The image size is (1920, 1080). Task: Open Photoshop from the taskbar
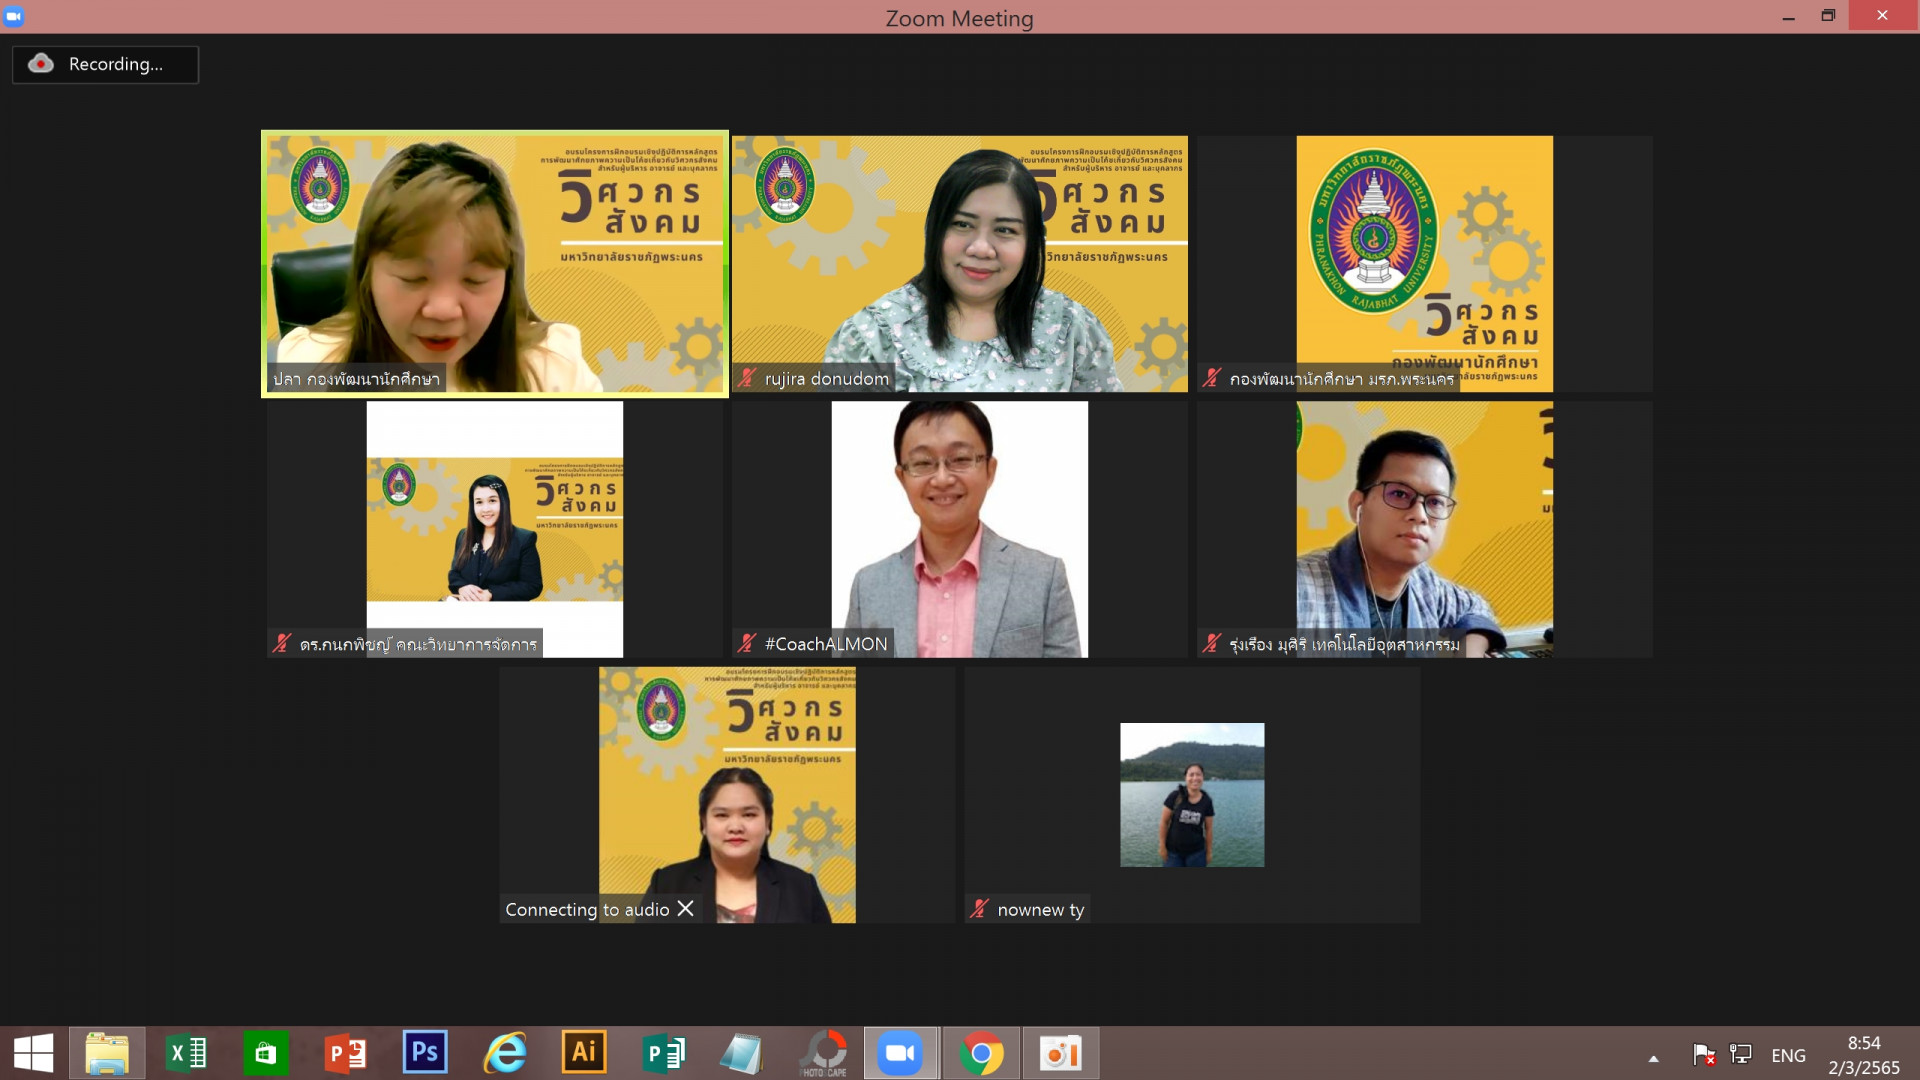point(424,1052)
